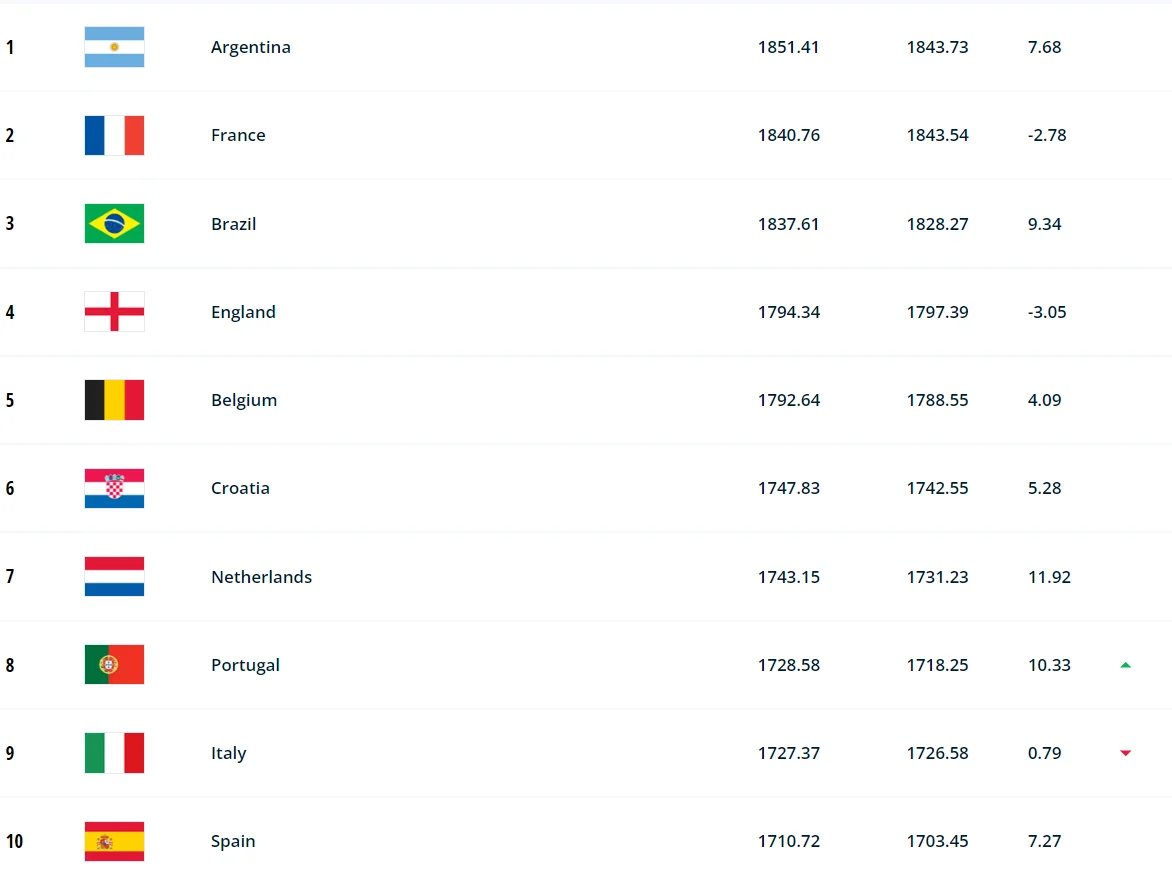Select the England team name

tap(243, 312)
